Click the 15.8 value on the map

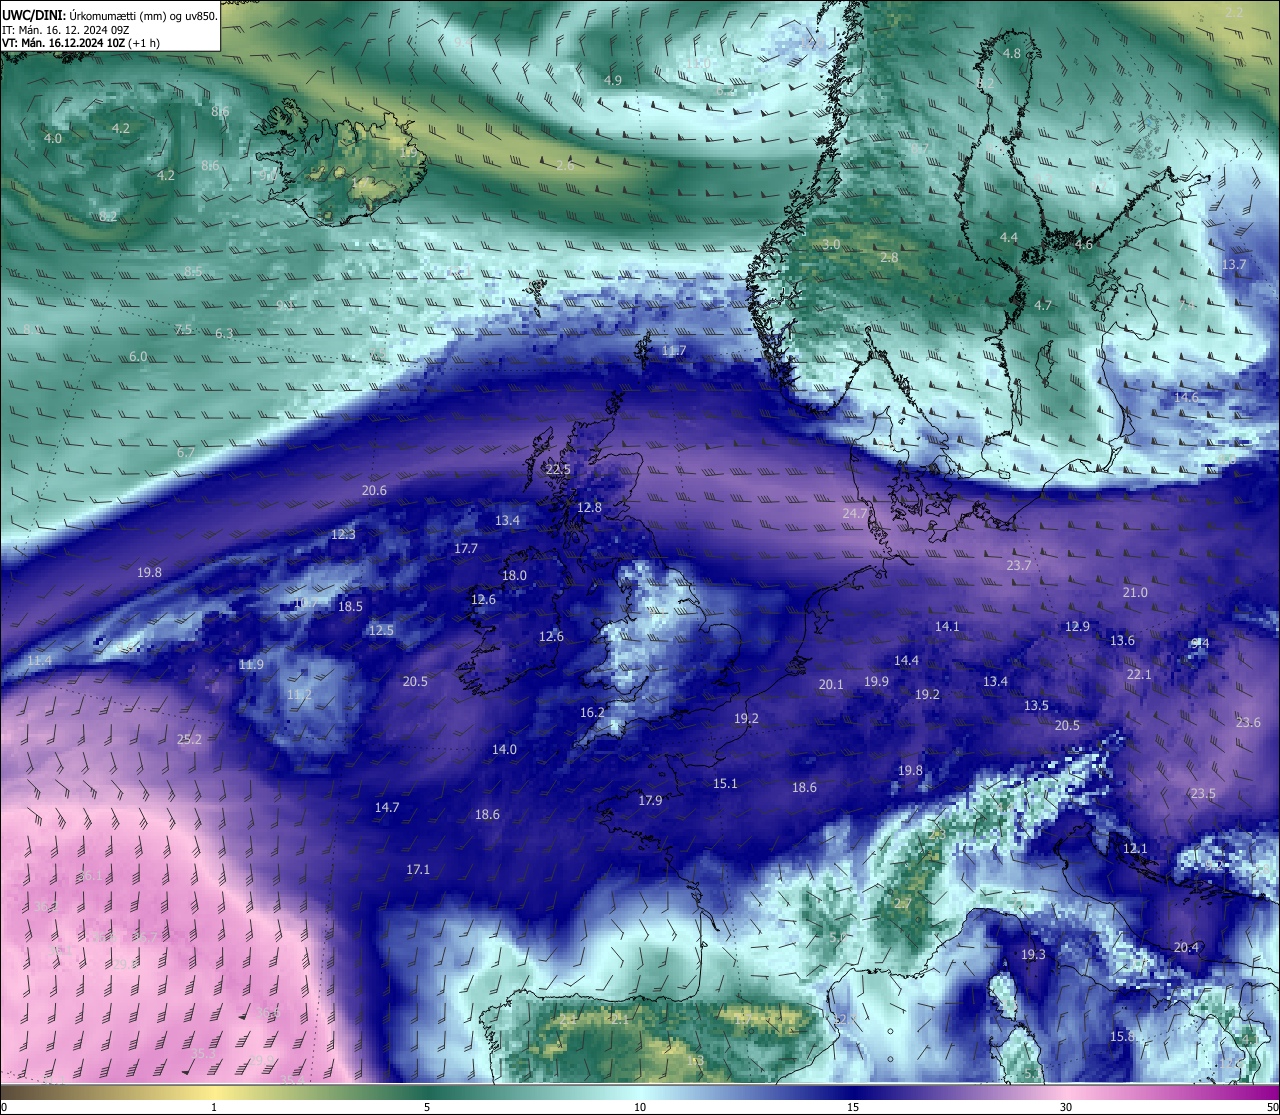point(1122,1037)
